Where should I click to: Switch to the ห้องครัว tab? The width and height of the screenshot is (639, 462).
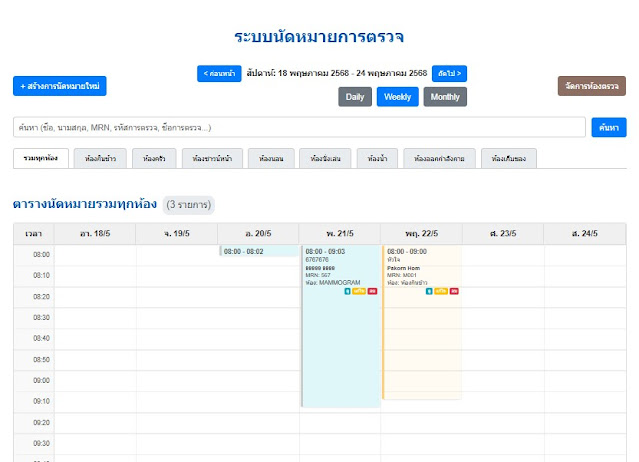click(x=155, y=158)
